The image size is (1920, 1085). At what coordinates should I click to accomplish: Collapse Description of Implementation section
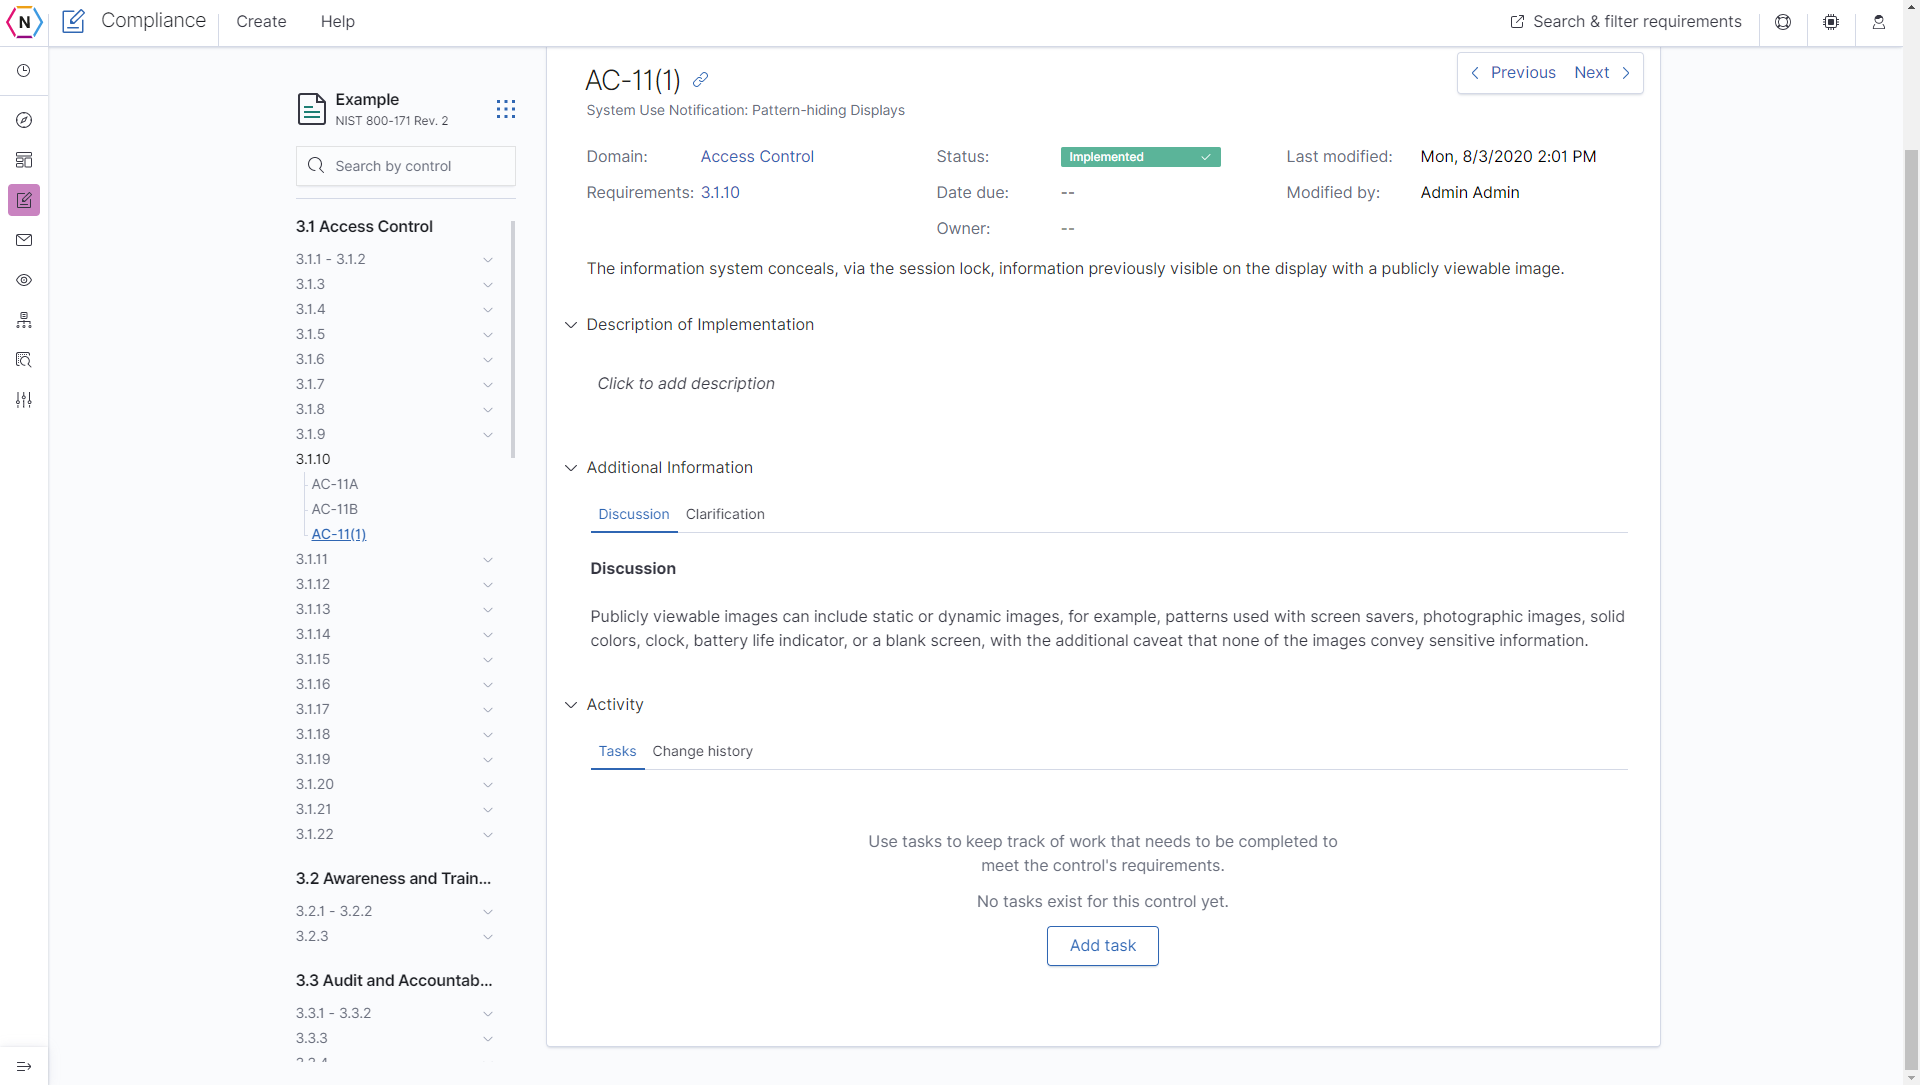571,325
